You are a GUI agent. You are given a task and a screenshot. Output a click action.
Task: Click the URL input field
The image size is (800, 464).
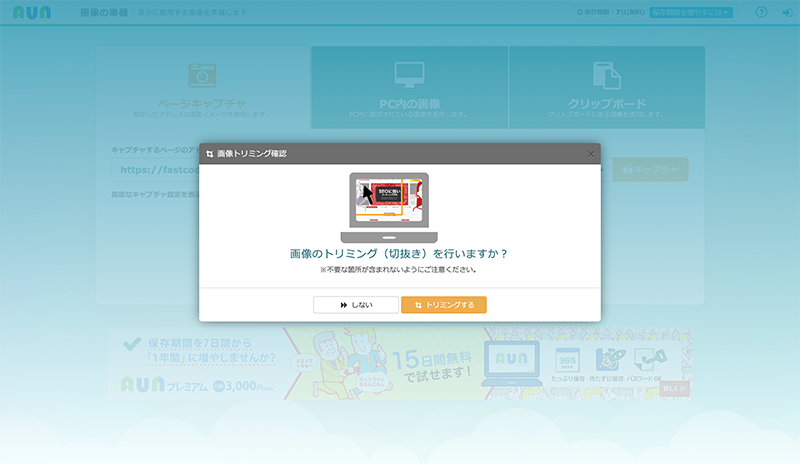[x=155, y=171]
